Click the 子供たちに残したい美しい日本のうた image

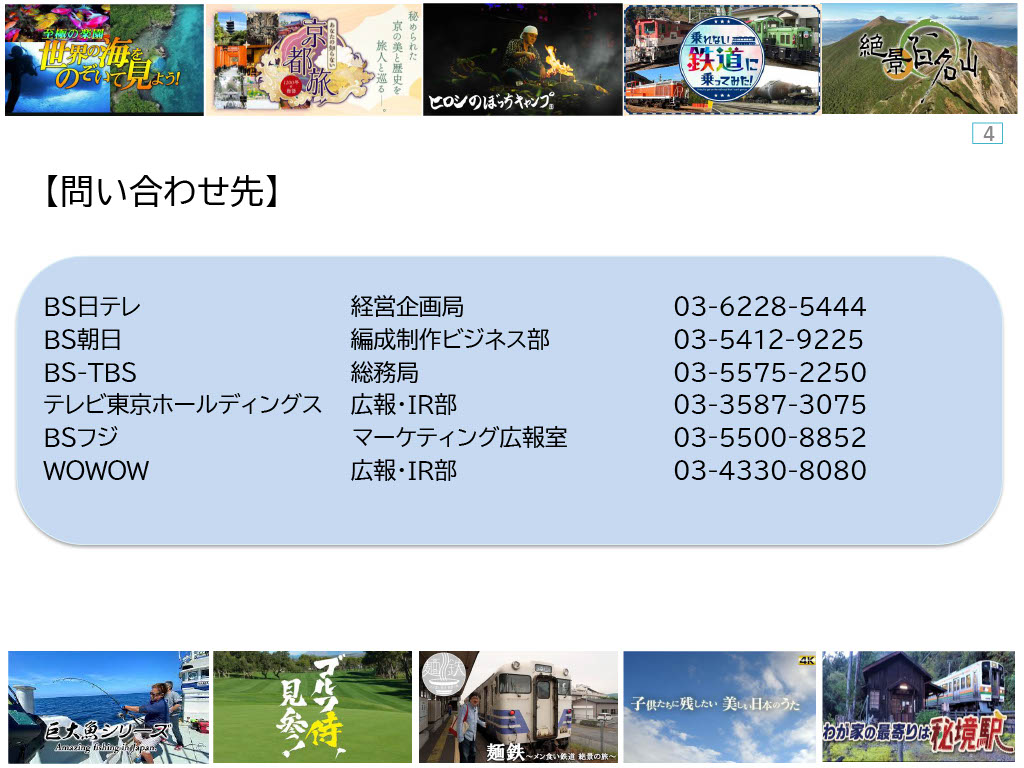pyautogui.click(x=720, y=707)
